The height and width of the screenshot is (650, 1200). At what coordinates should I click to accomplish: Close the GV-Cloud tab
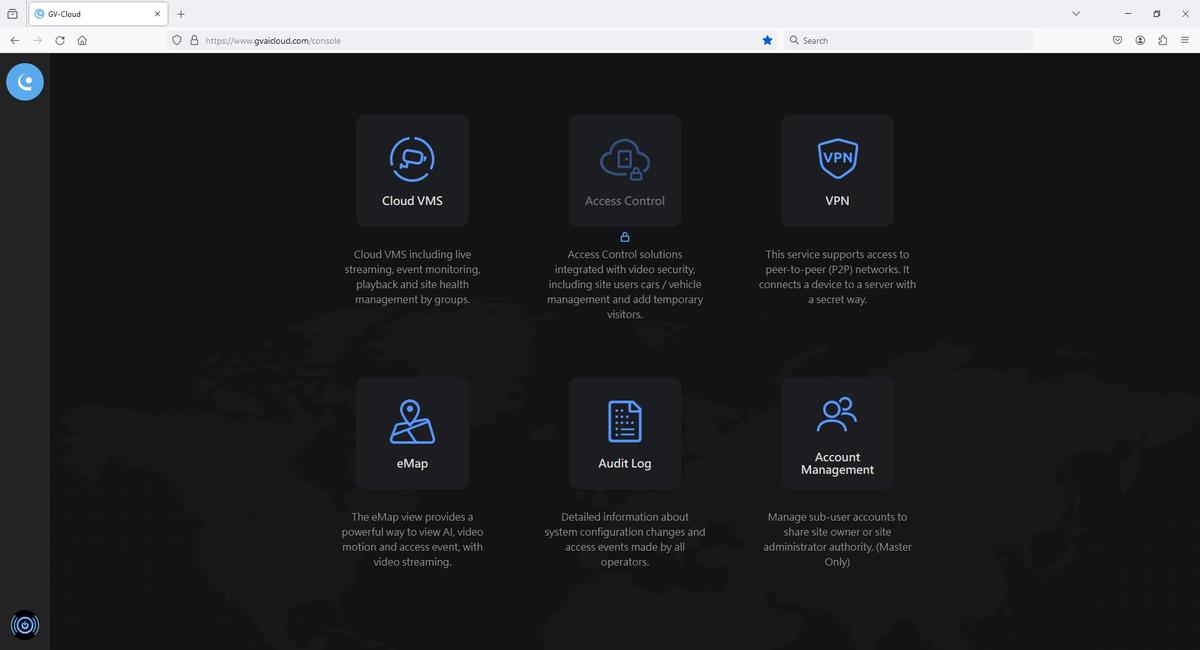coord(158,14)
